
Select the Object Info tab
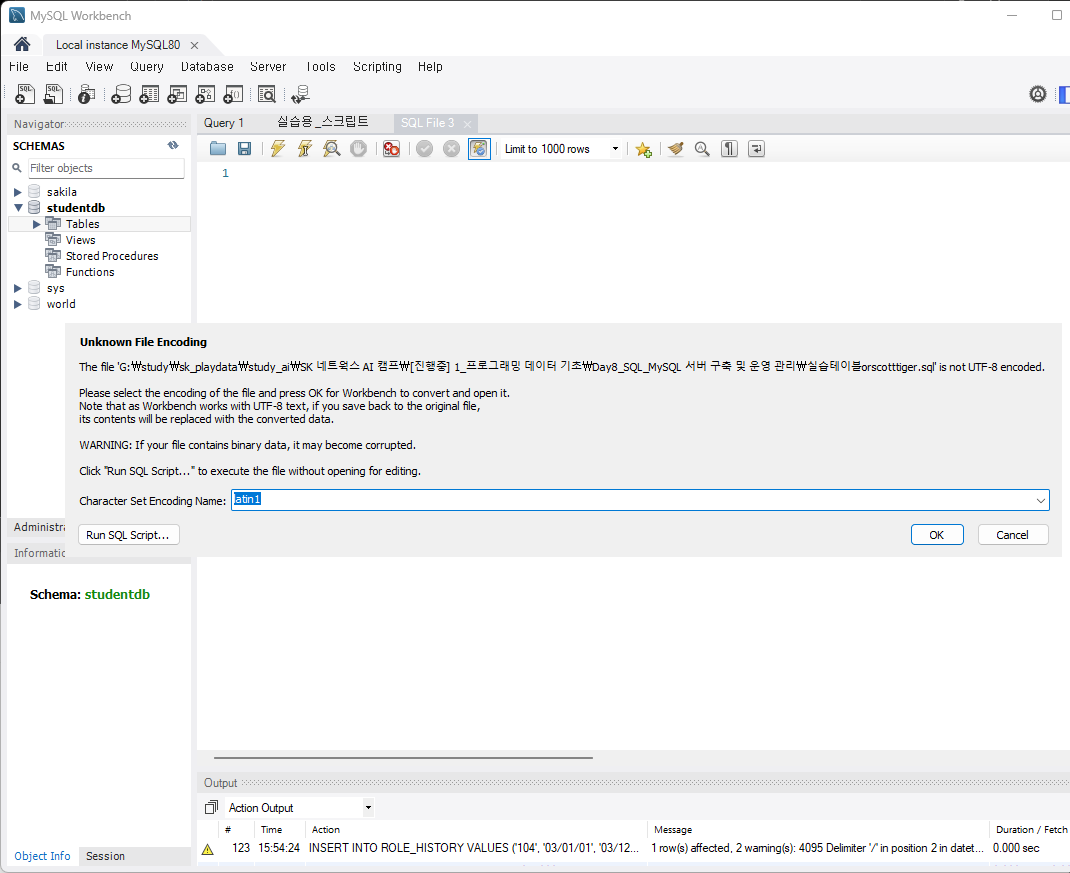tap(42, 856)
